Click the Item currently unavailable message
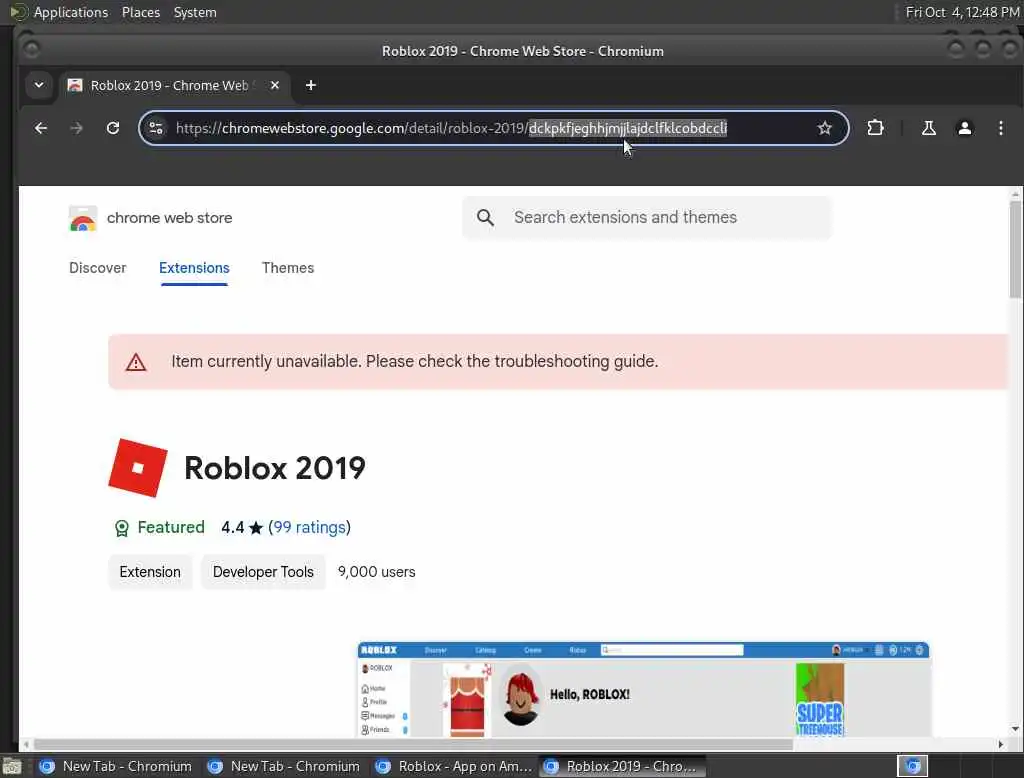1024x778 pixels. (x=415, y=361)
